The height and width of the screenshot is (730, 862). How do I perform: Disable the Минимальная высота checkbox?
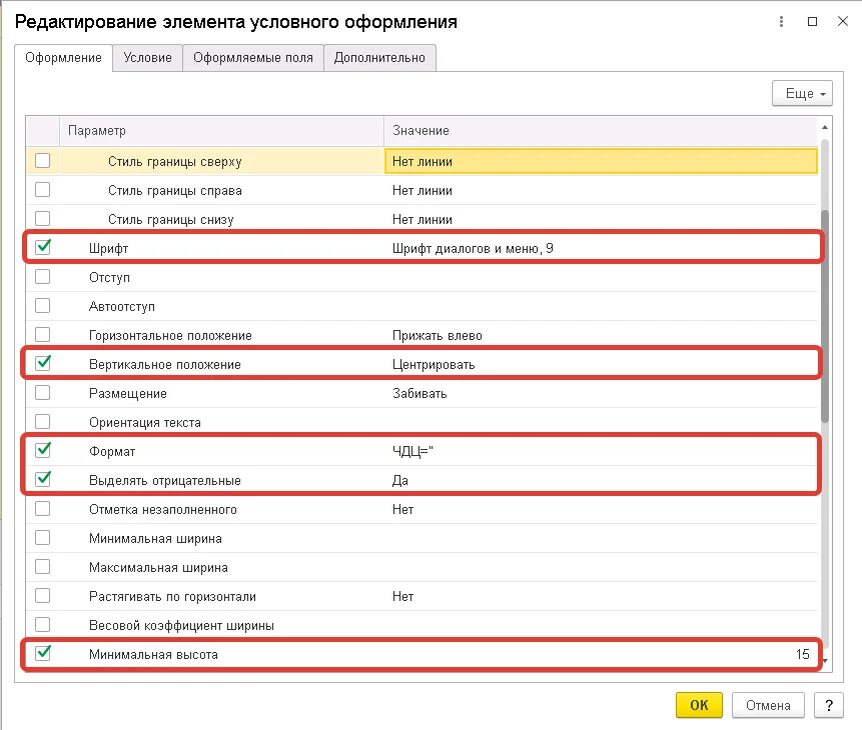point(42,654)
